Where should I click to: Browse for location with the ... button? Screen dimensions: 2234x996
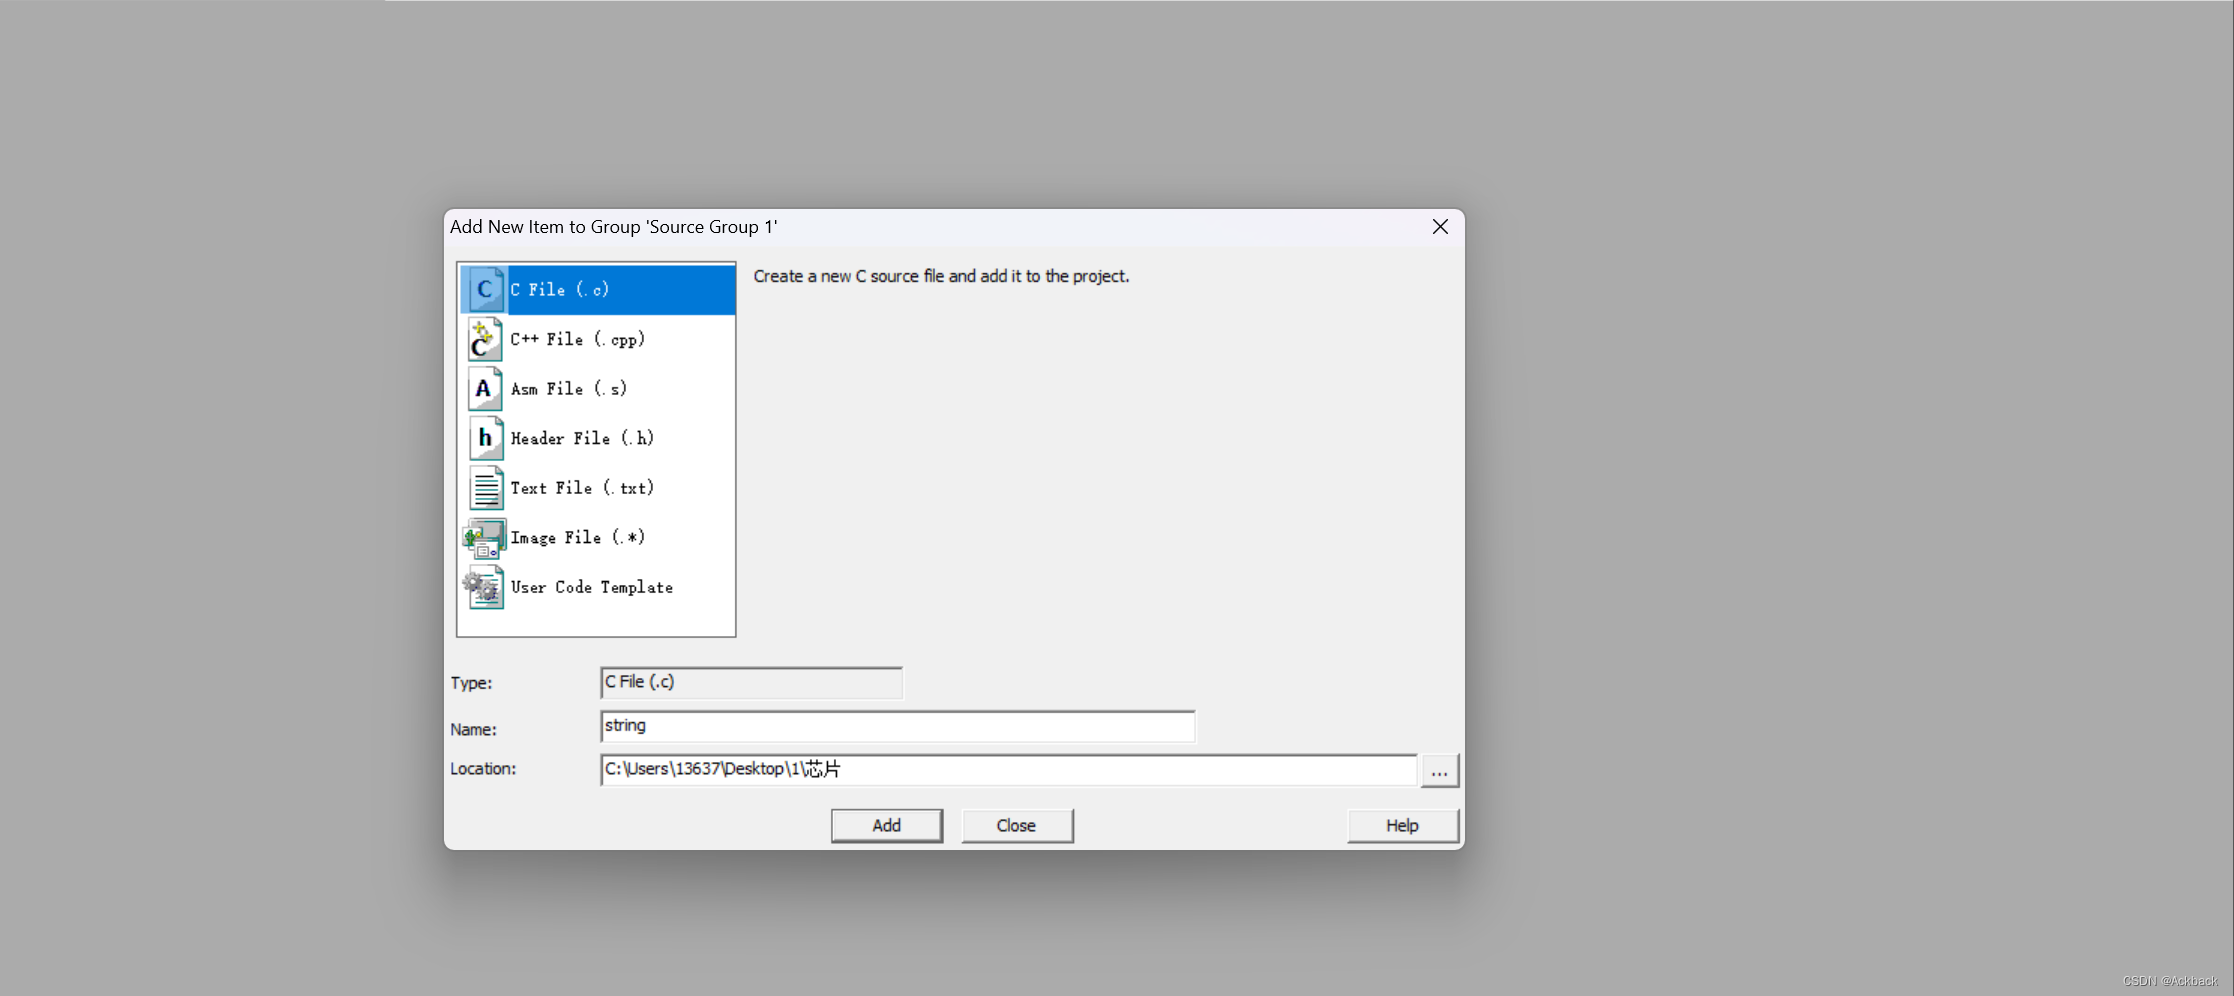[x=1440, y=771]
